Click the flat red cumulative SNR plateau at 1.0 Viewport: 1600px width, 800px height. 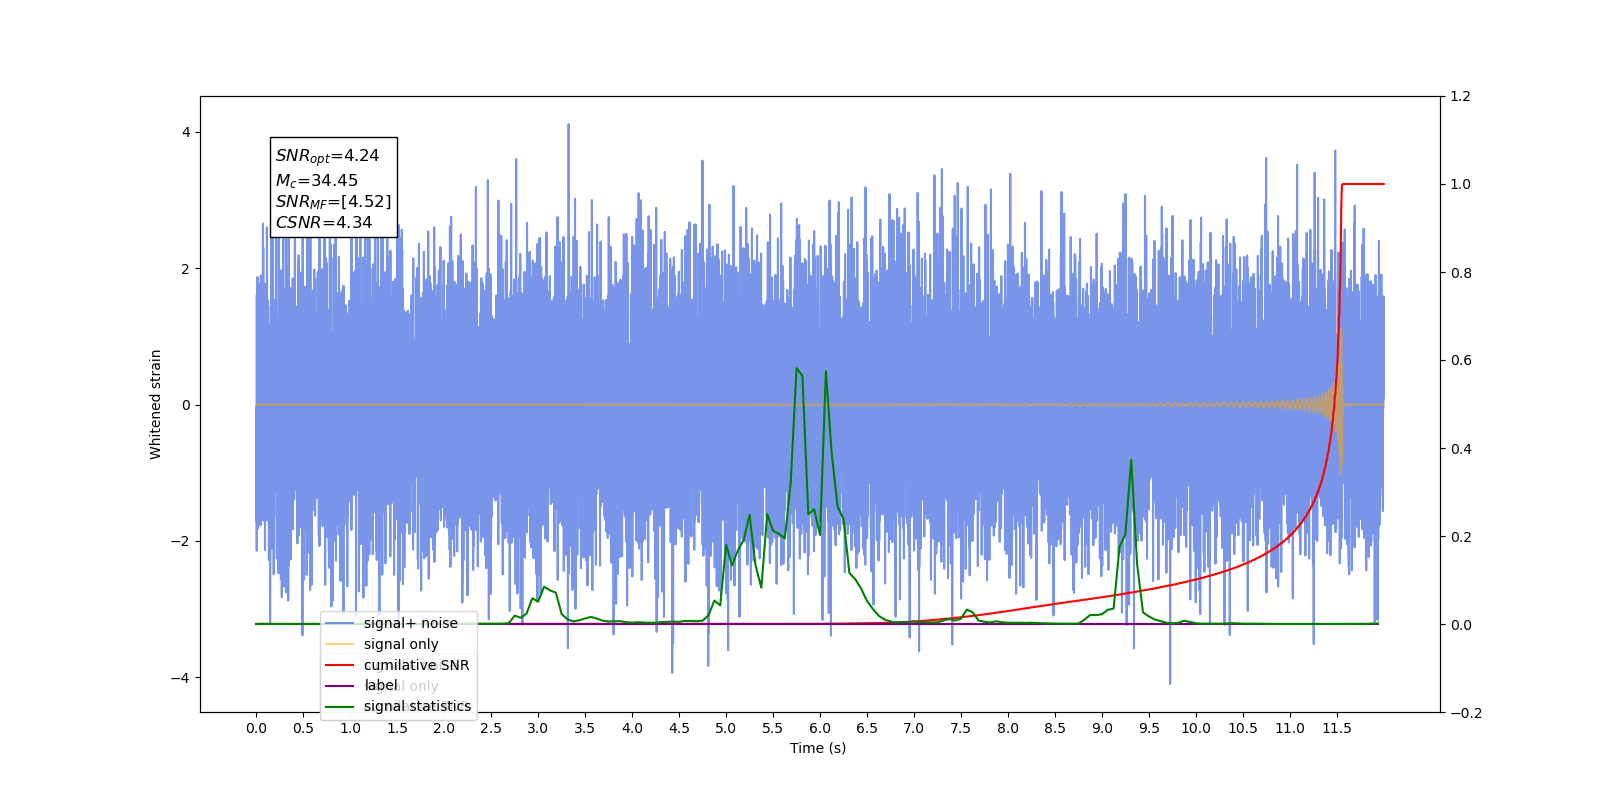click(x=1363, y=184)
